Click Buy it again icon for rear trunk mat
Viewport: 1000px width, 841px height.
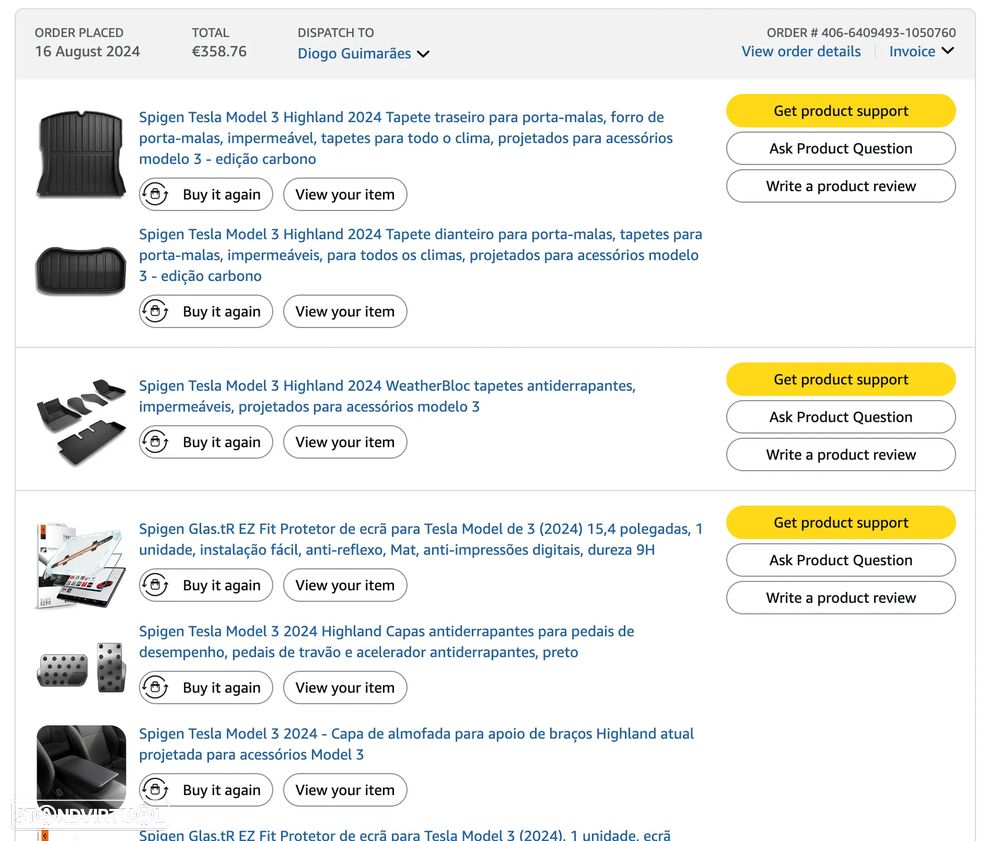tap(155, 195)
